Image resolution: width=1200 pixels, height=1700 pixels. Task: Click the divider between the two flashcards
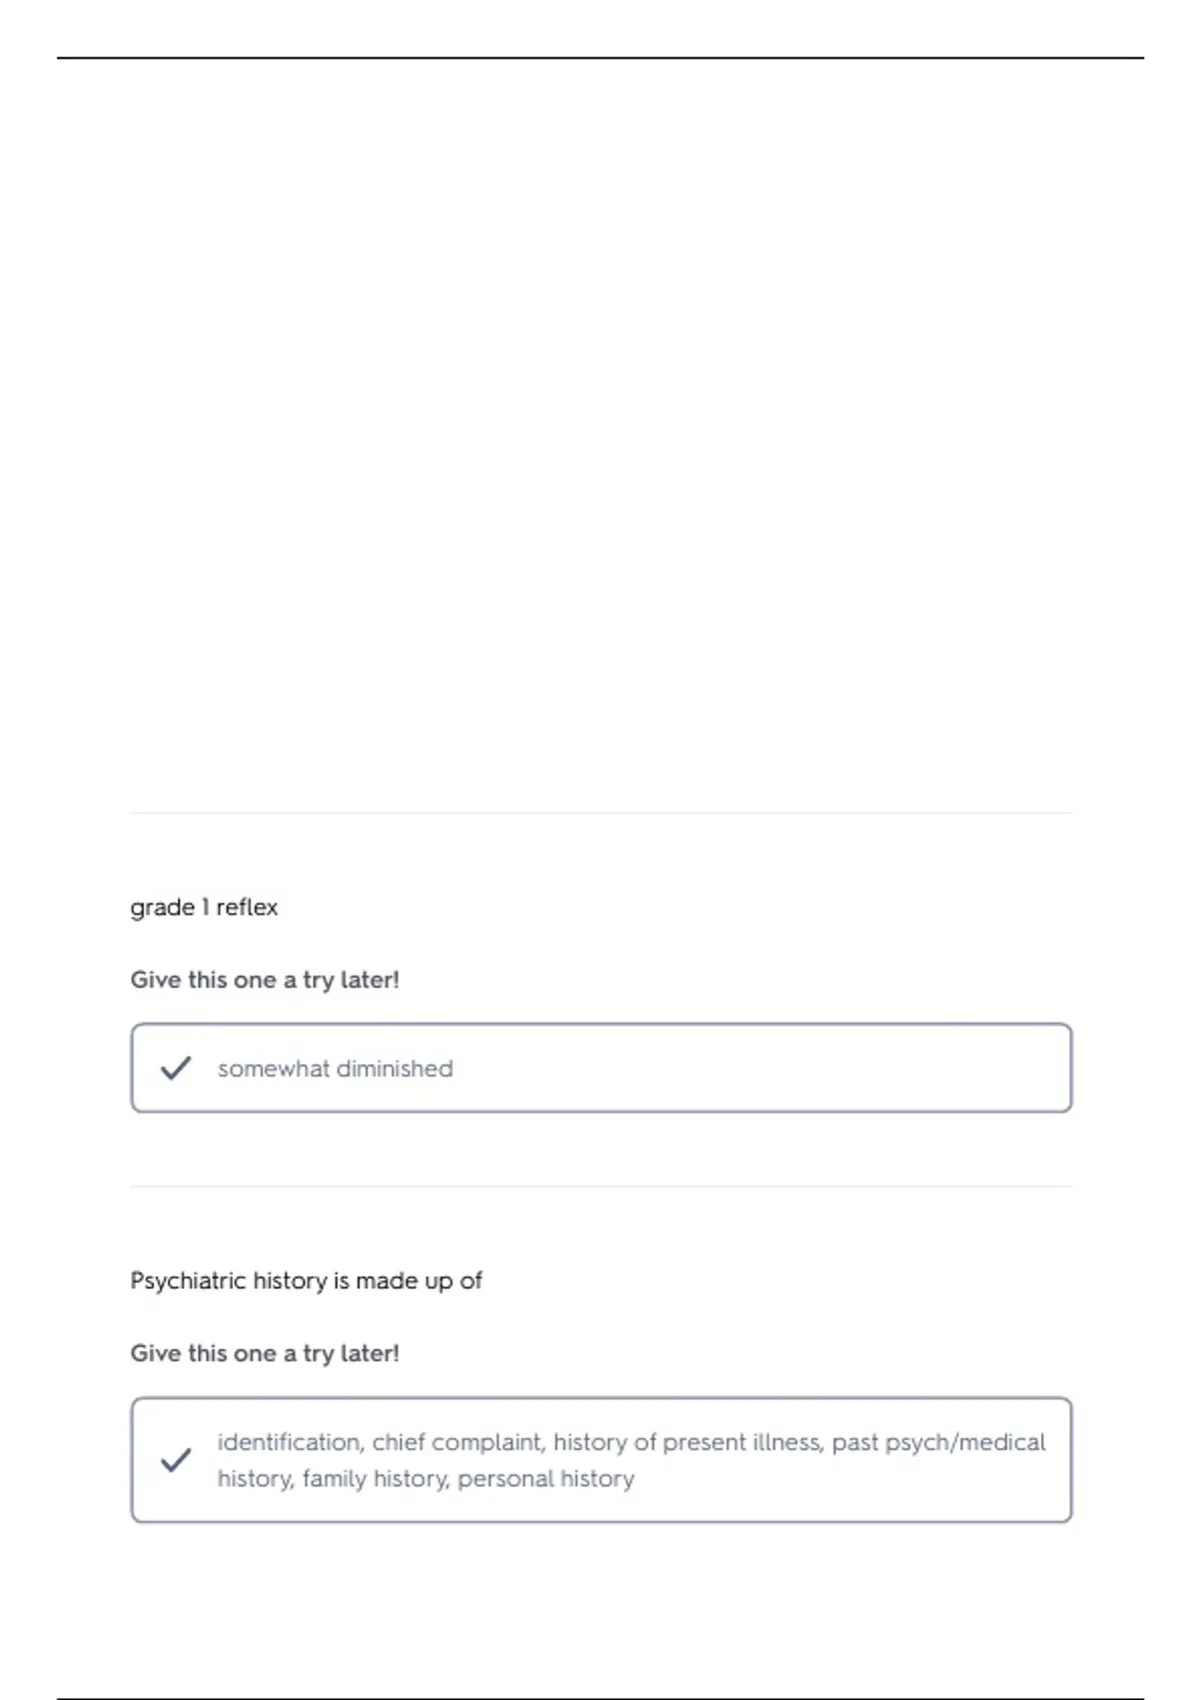[x=601, y=1187]
